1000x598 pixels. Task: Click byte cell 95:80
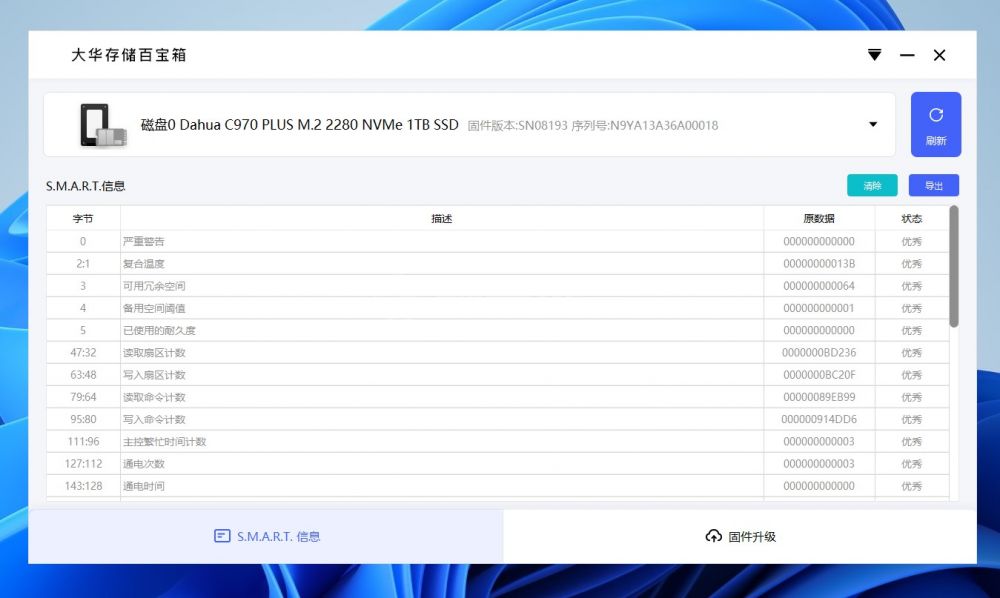click(83, 419)
